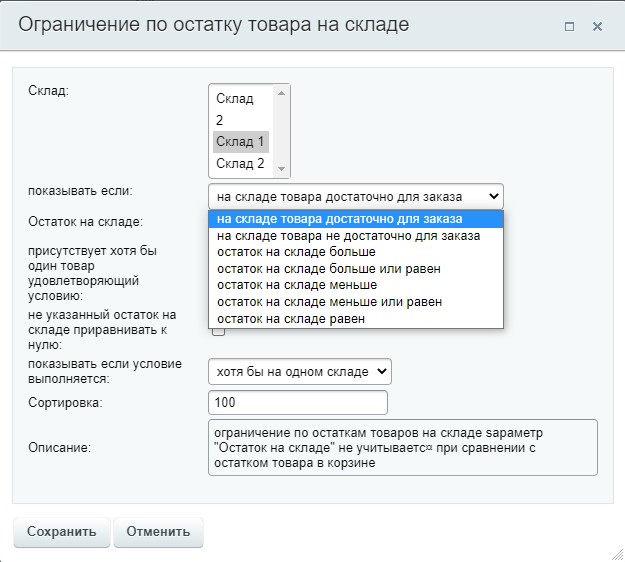Click into the Описание text area

tap(402, 447)
